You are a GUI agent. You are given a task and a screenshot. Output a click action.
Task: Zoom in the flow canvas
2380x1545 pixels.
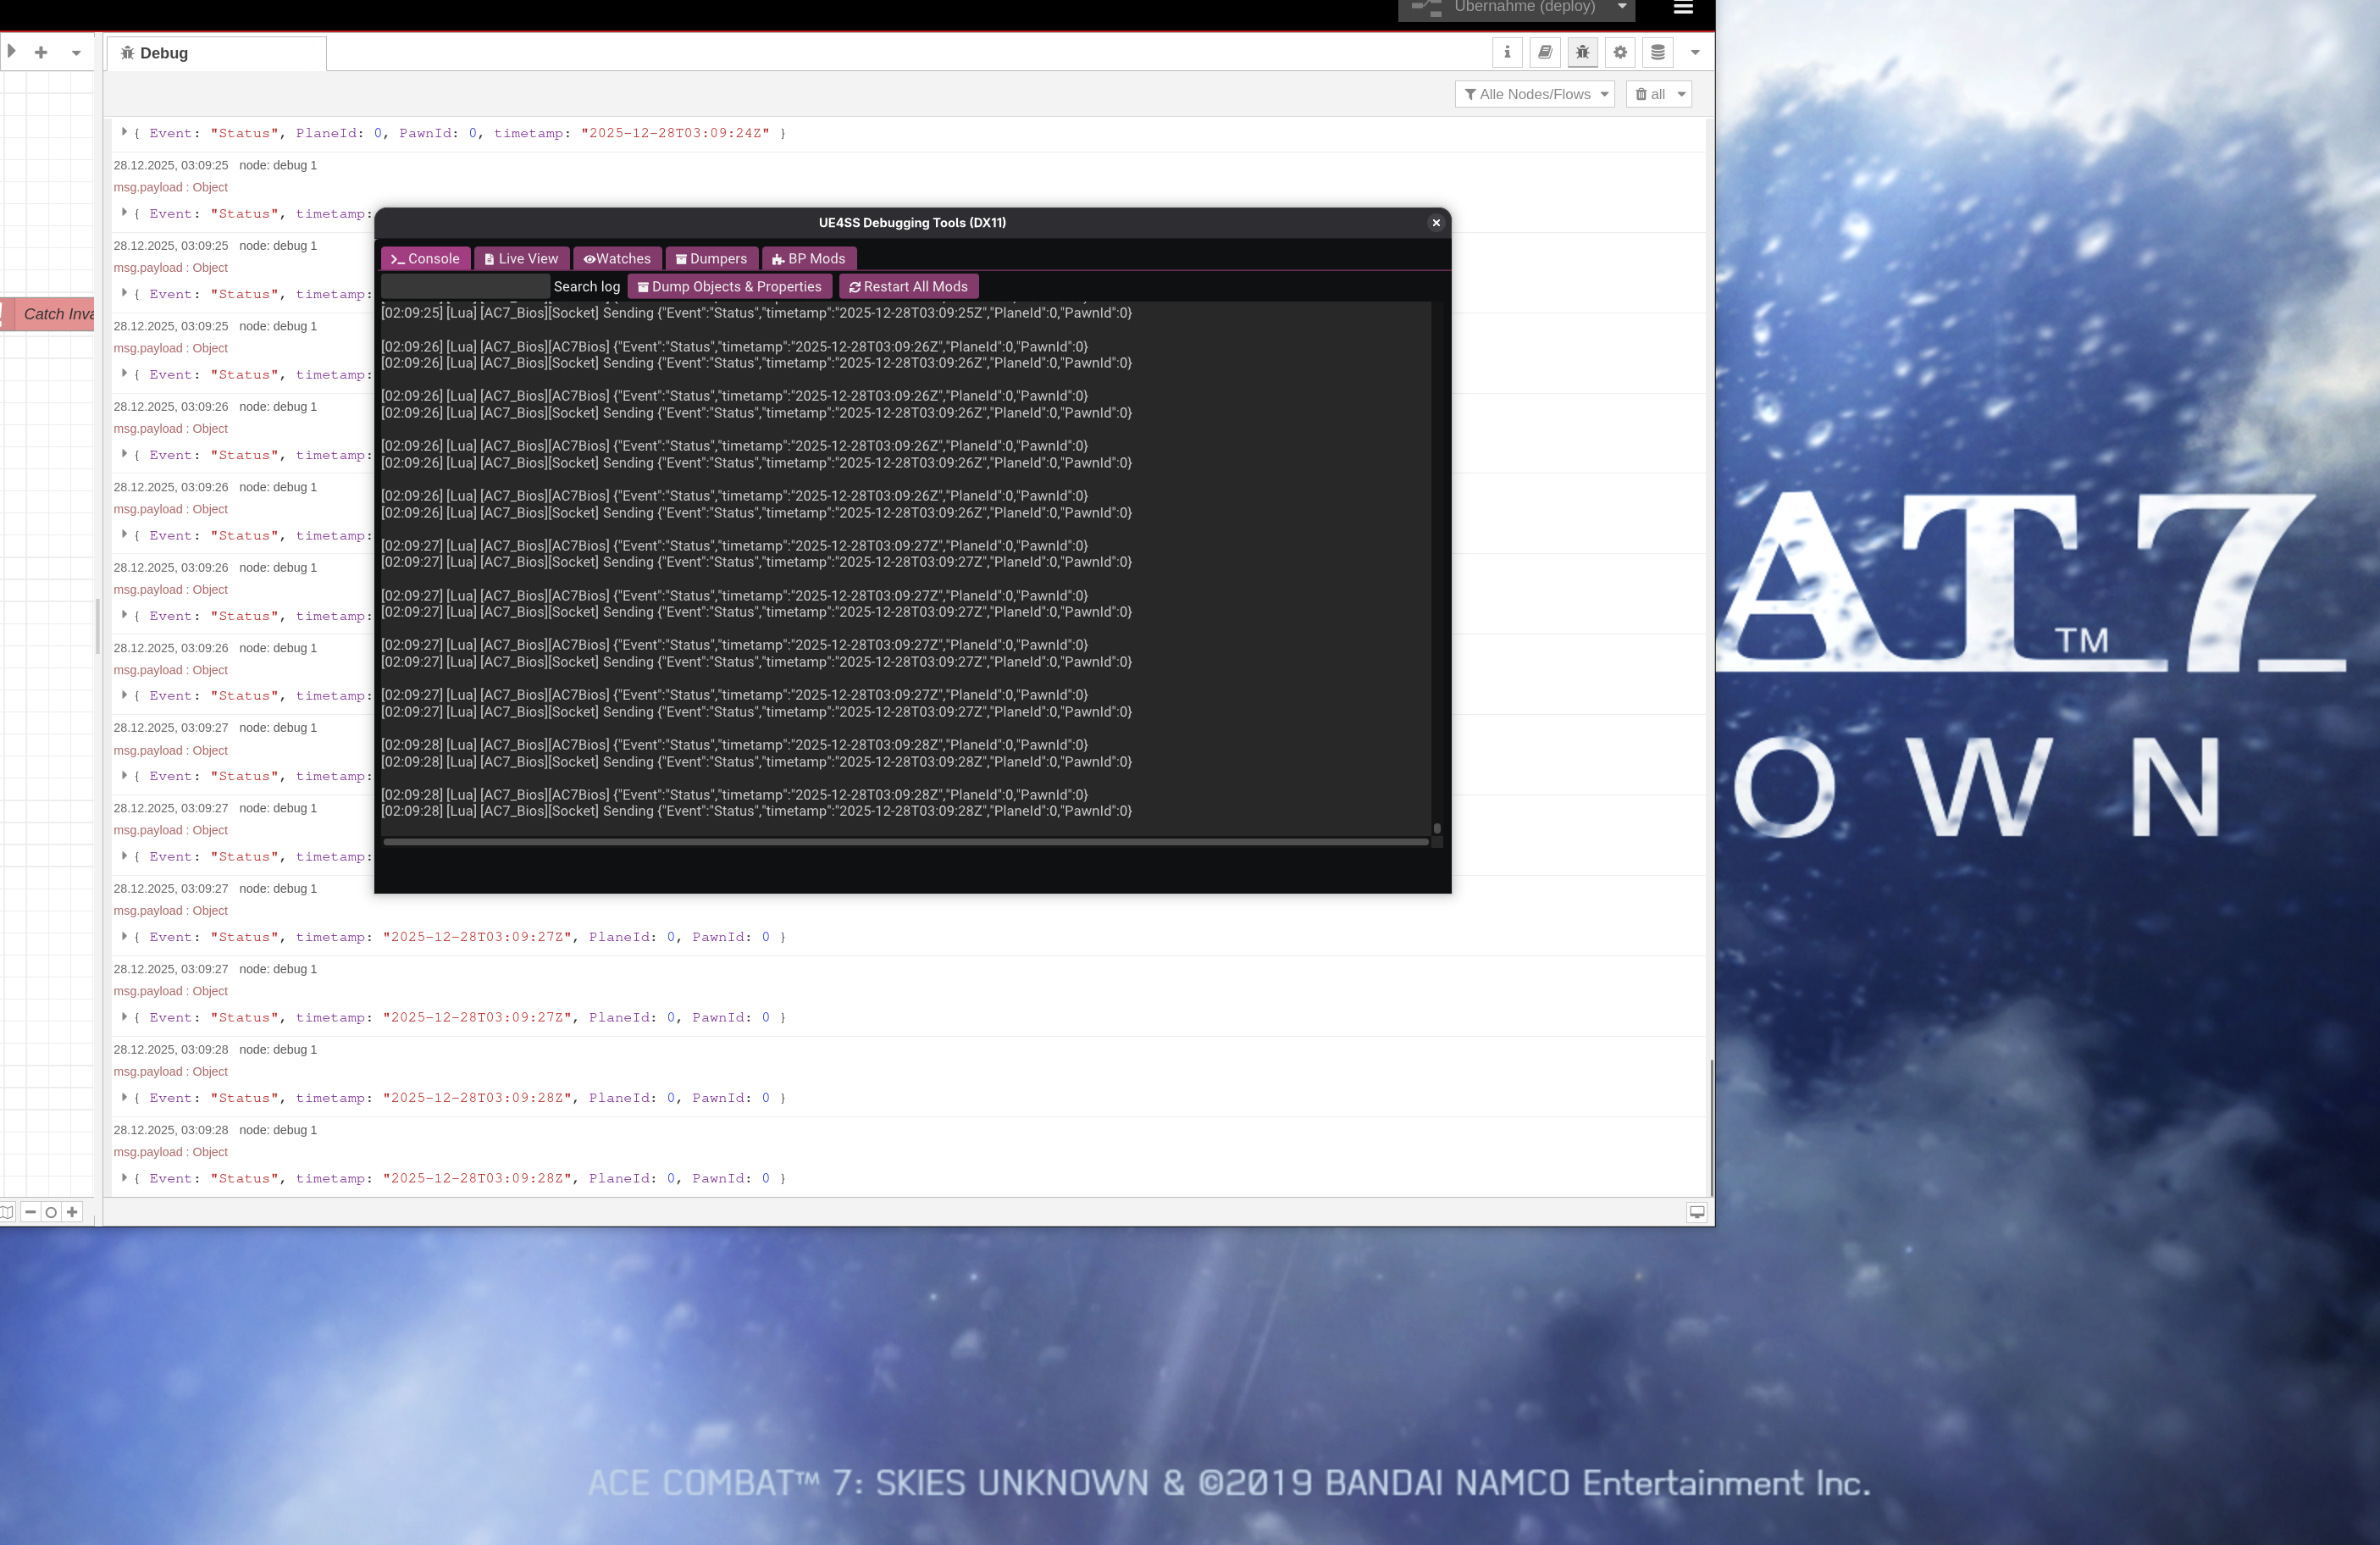72,1212
